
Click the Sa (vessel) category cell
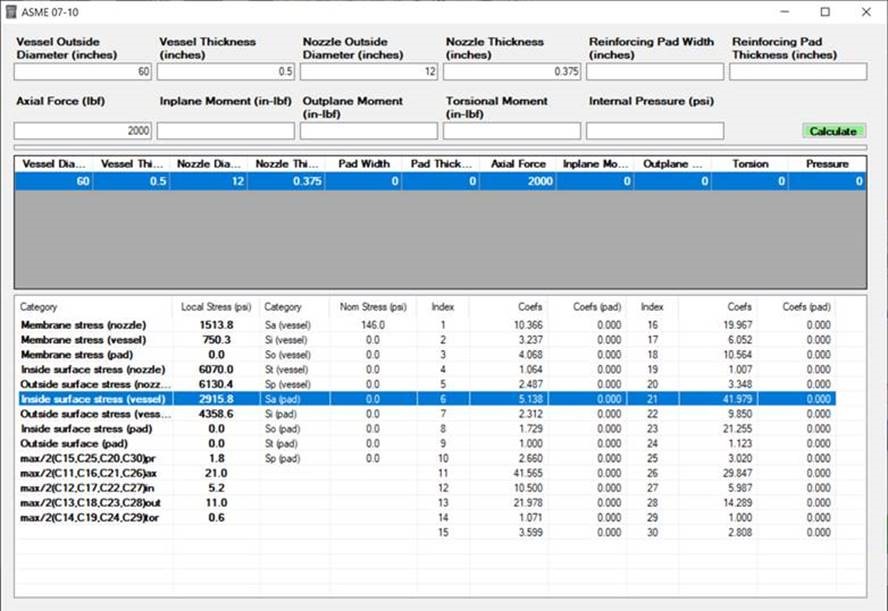coord(288,325)
